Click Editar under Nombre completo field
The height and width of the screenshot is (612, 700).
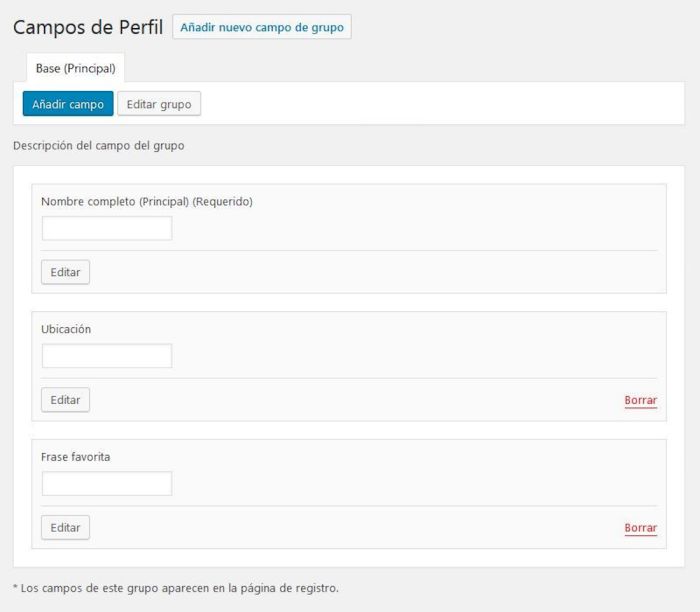point(65,272)
